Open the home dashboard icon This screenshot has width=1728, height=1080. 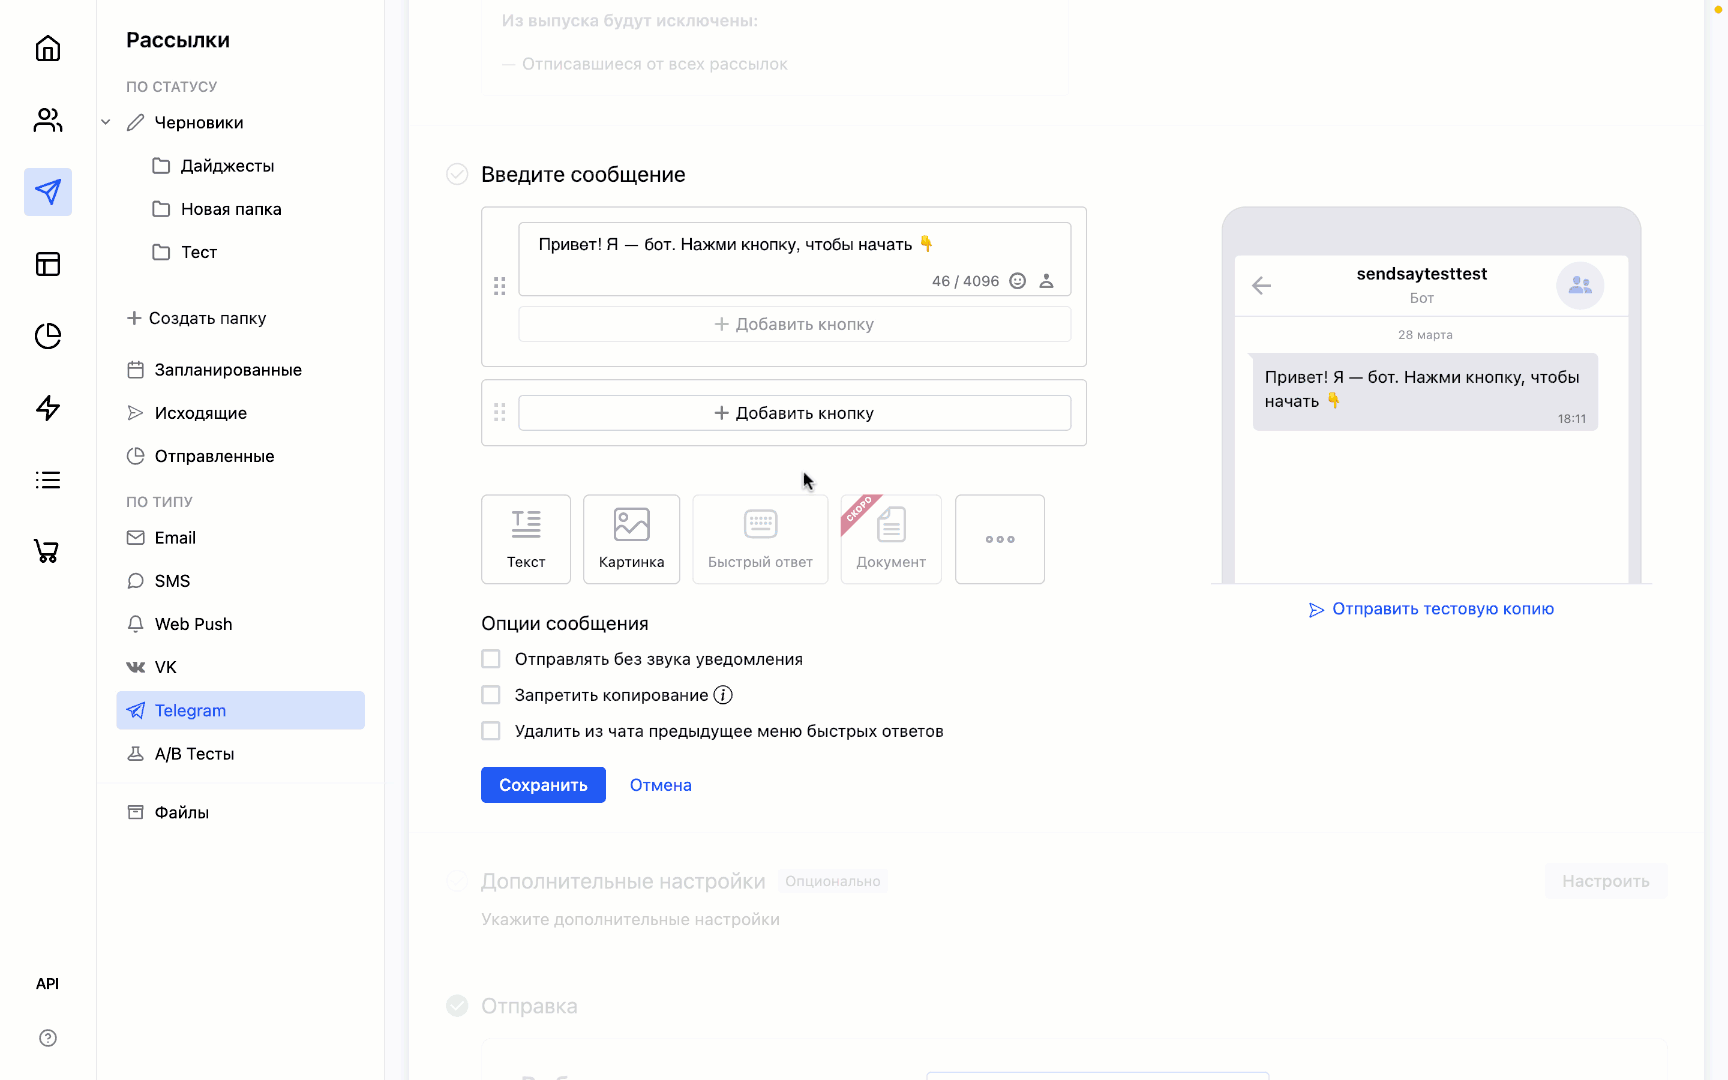pos(48,48)
